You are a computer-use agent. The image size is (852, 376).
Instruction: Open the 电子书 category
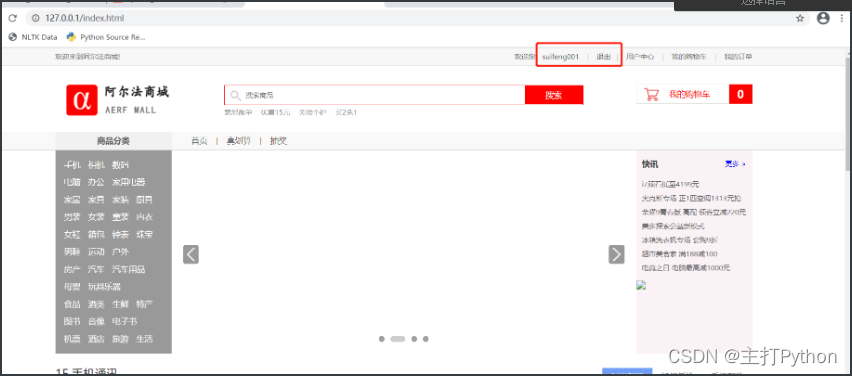point(124,322)
